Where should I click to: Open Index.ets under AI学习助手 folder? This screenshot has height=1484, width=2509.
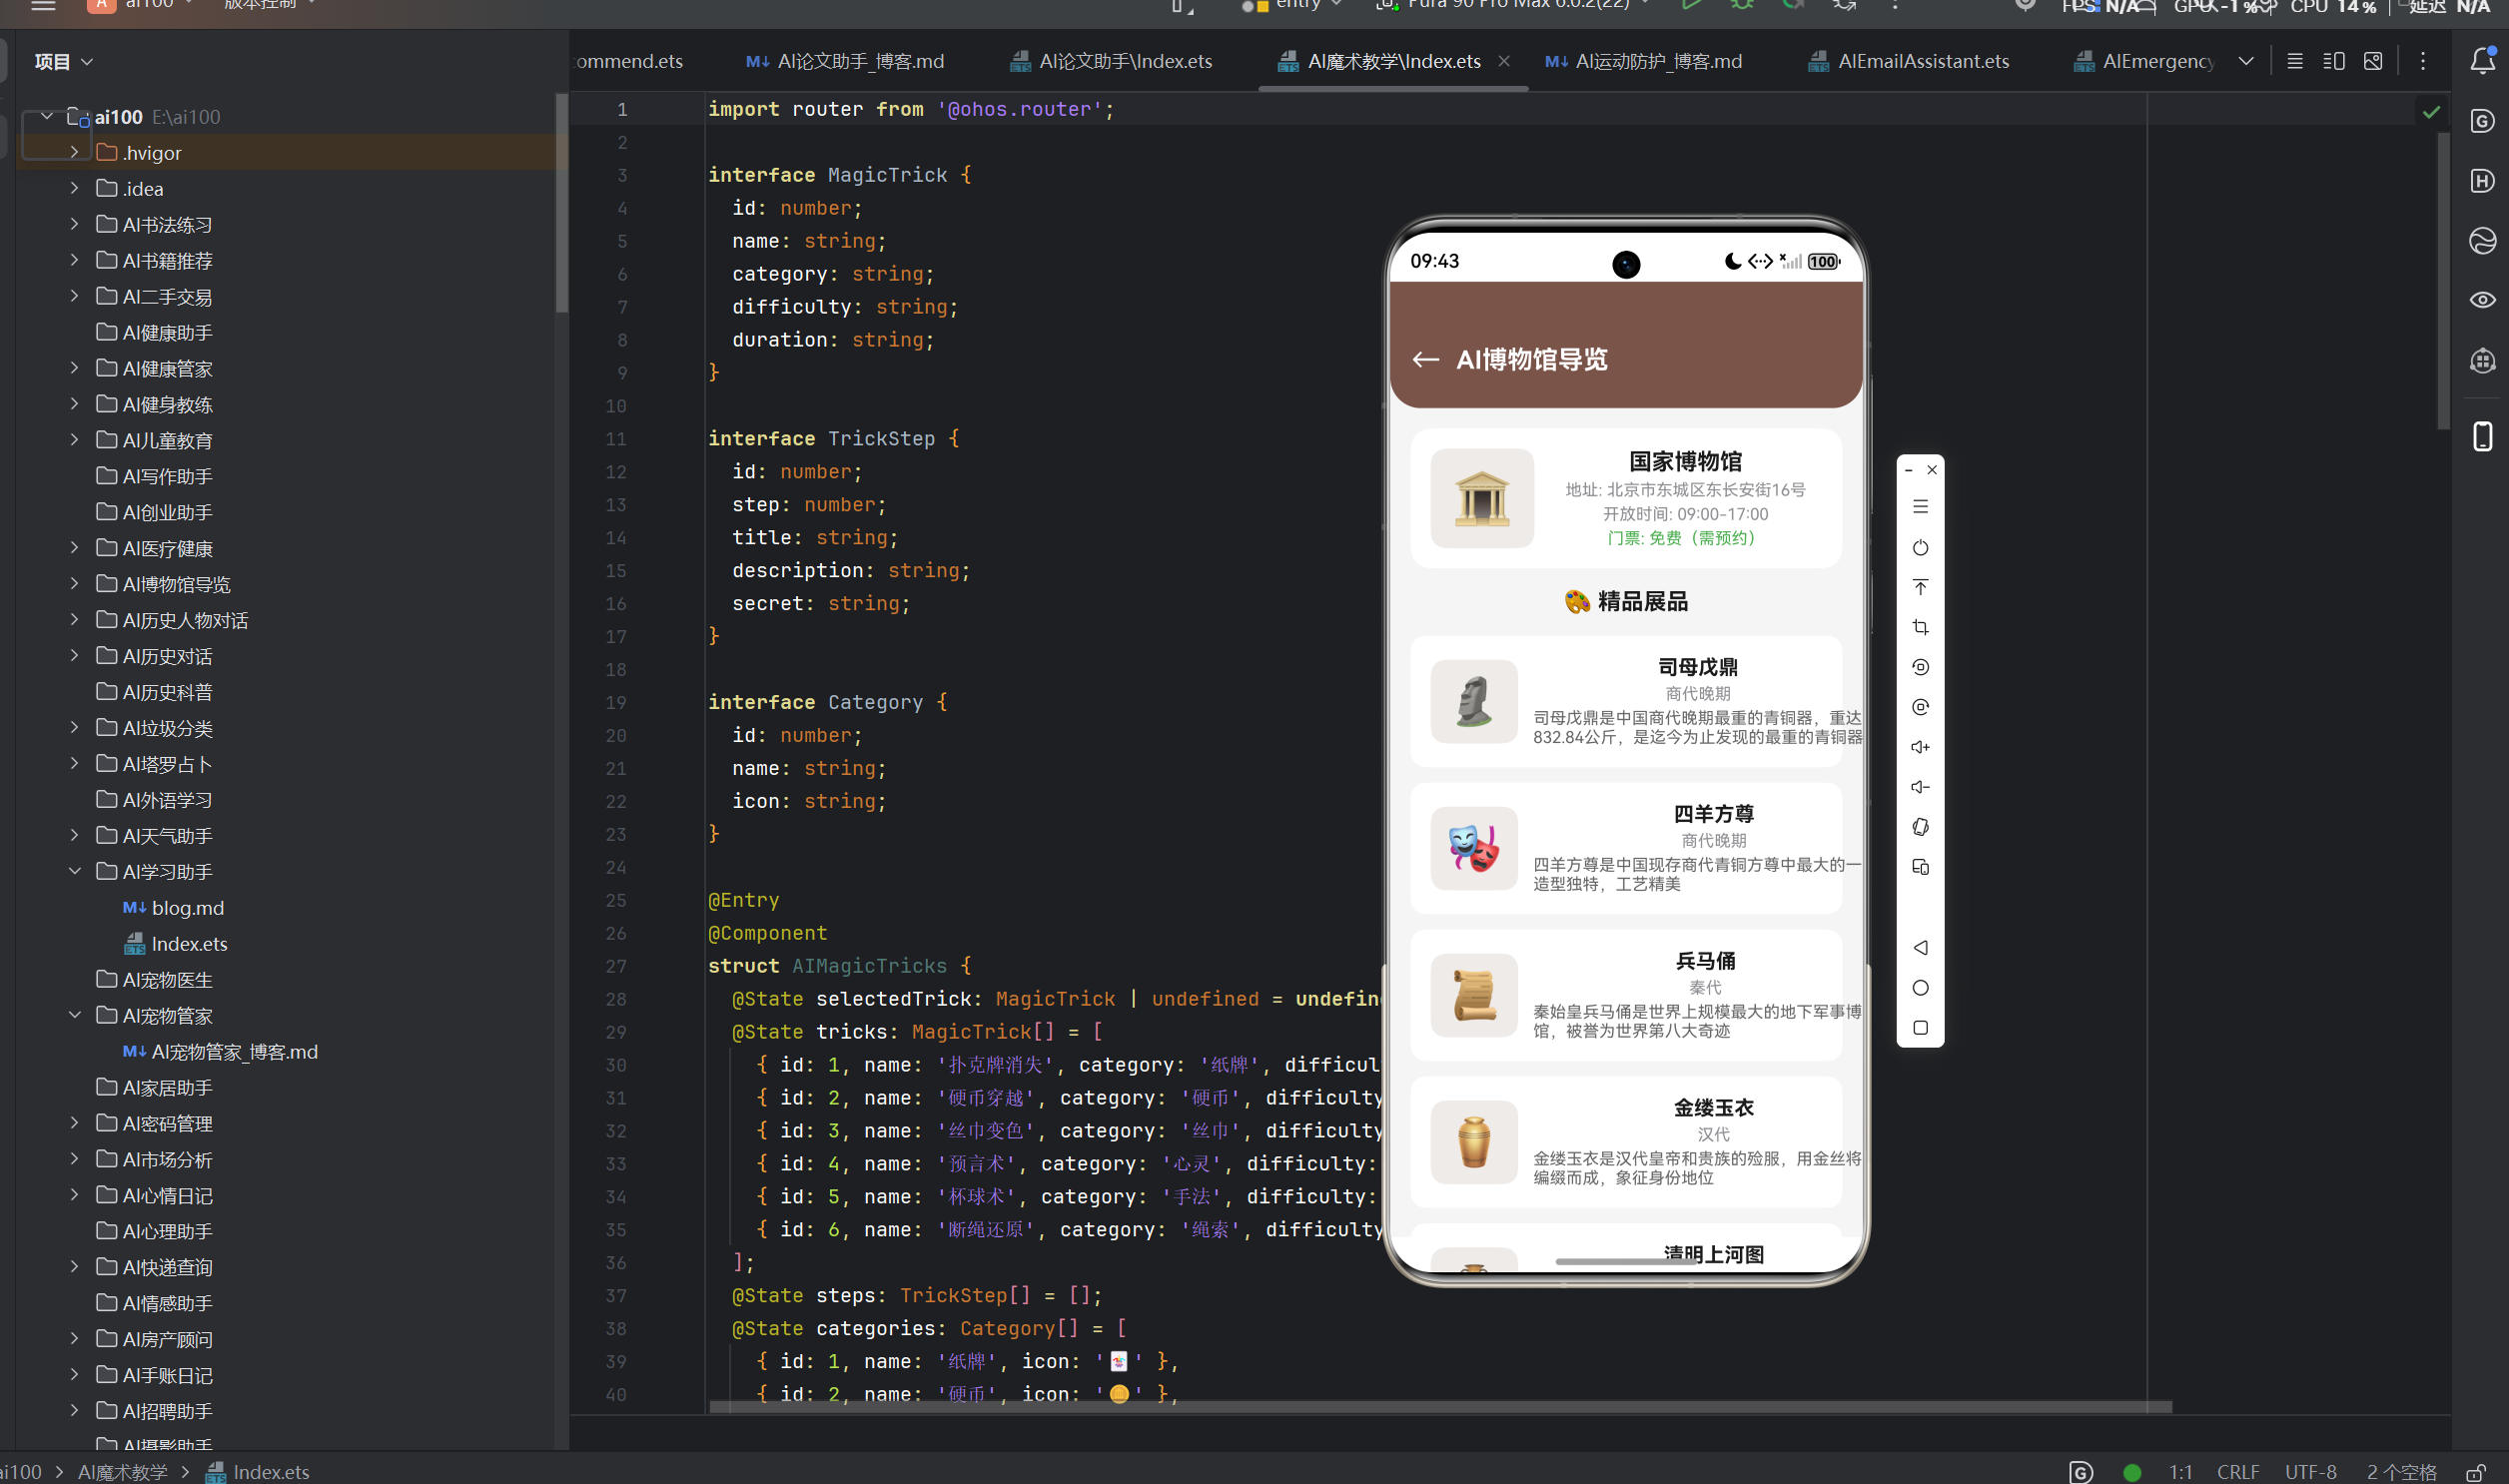pyautogui.click(x=176, y=944)
